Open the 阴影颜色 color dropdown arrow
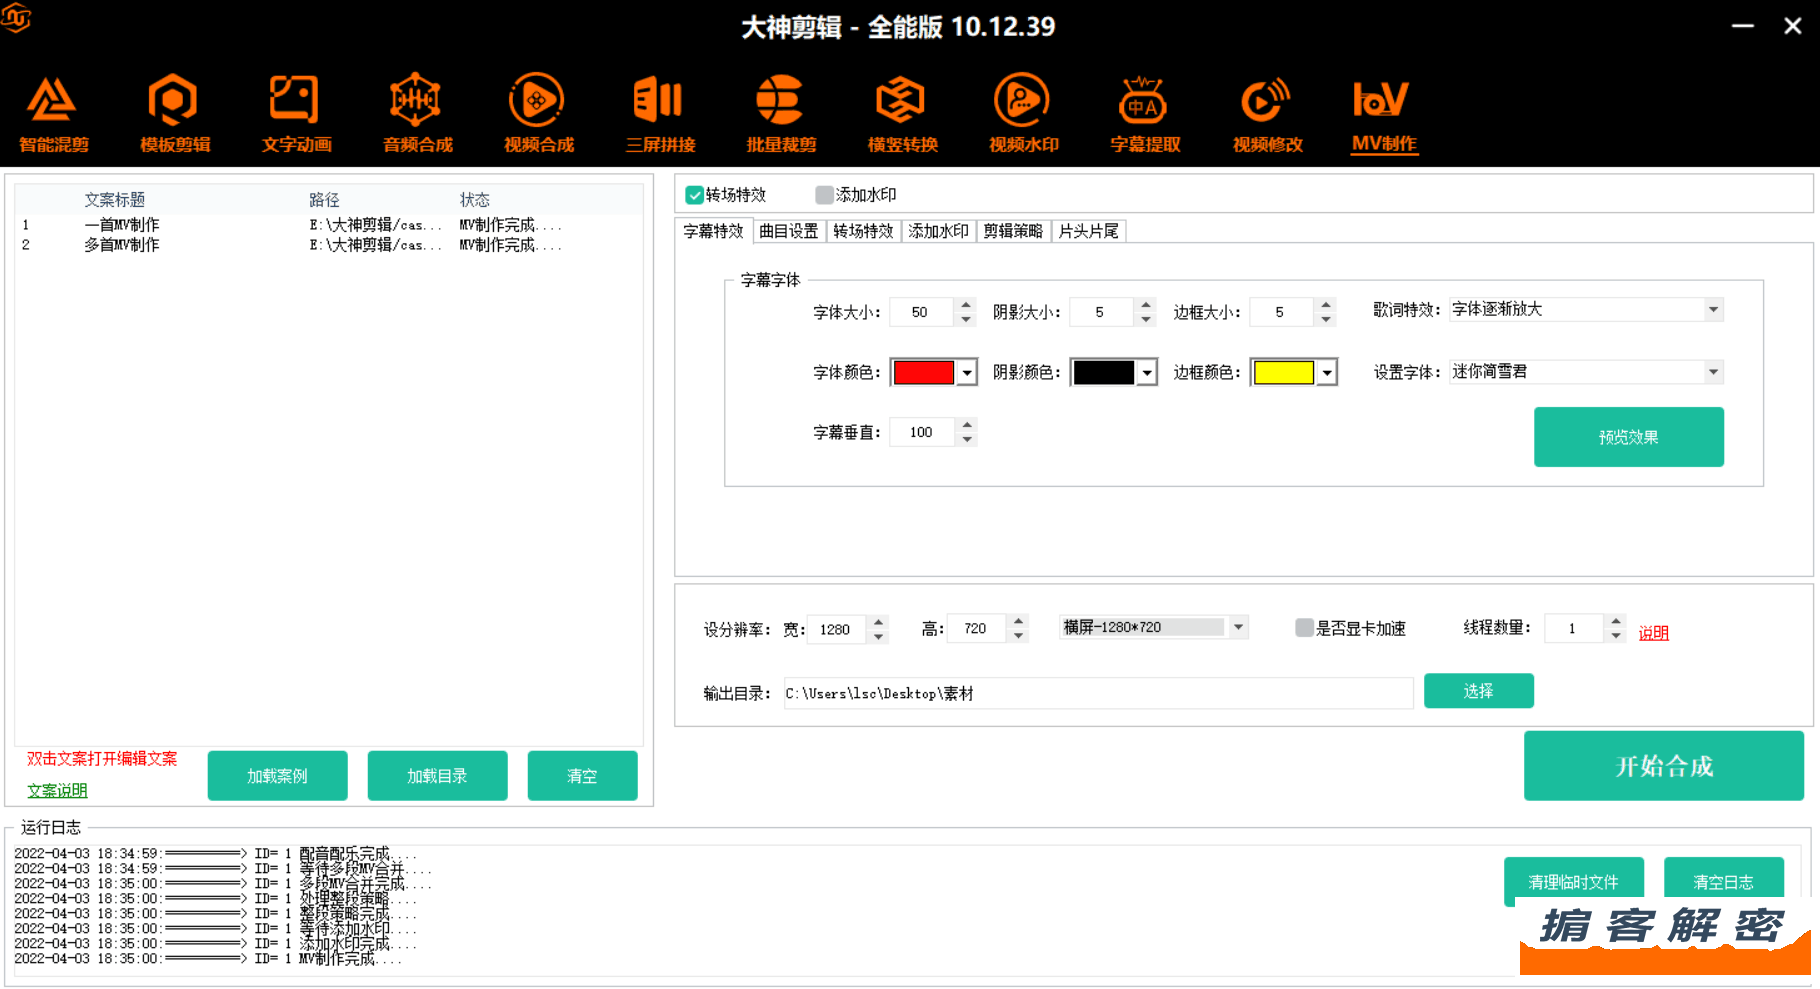 [x=1147, y=373]
